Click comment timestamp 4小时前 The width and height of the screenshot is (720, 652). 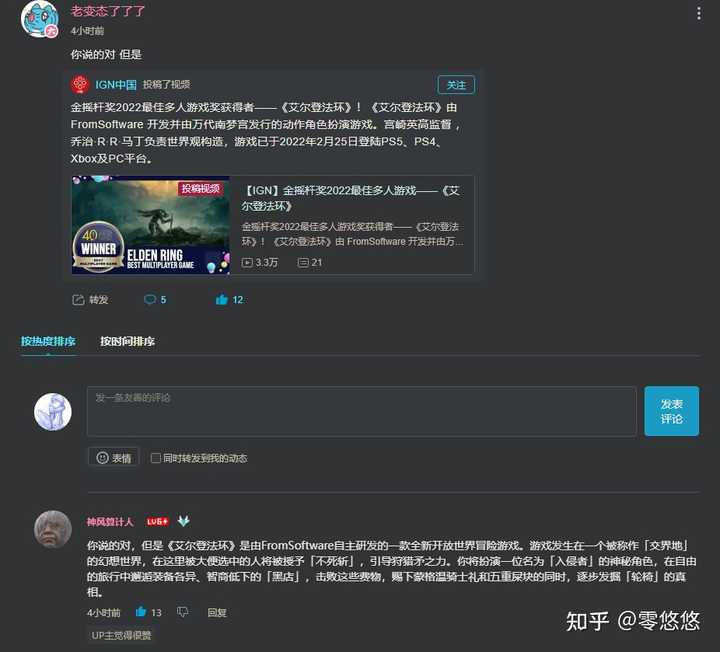(104, 613)
